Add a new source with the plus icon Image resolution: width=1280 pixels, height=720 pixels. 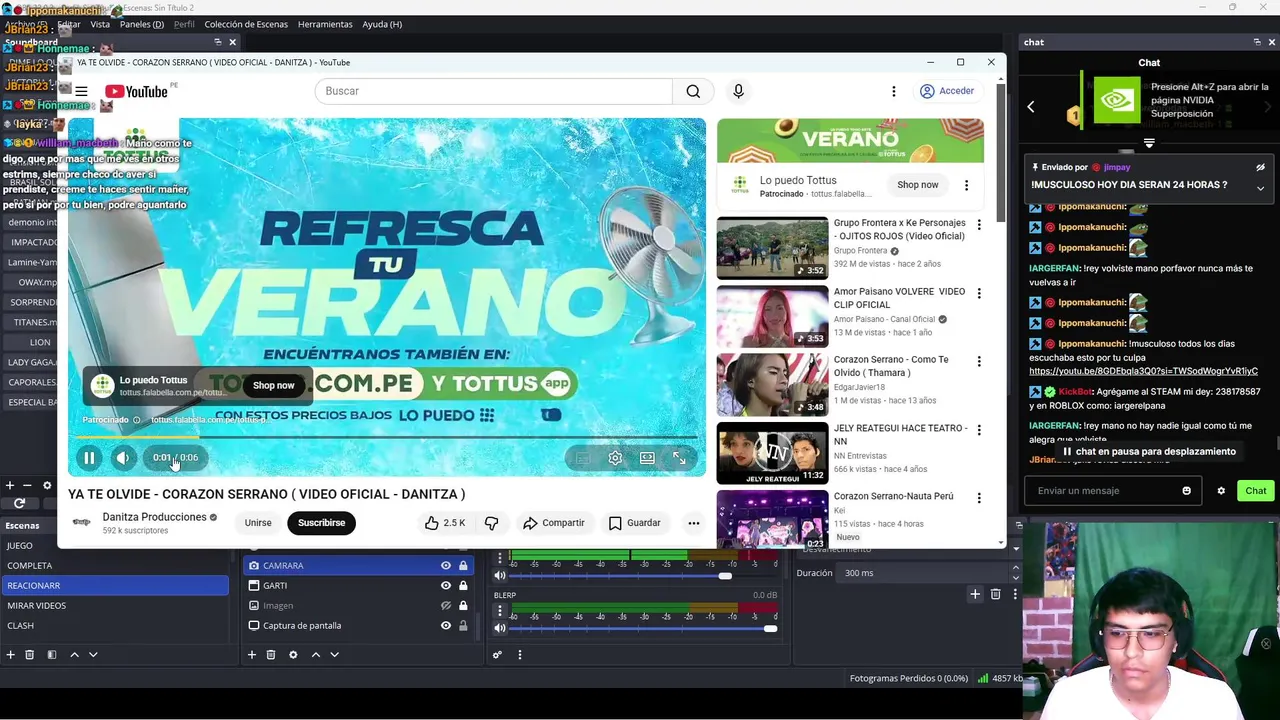(x=252, y=655)
